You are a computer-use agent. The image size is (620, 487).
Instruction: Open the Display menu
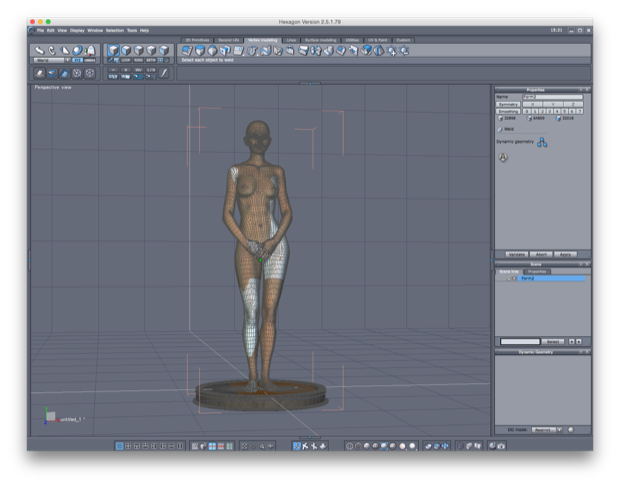(x=77, y=30)
